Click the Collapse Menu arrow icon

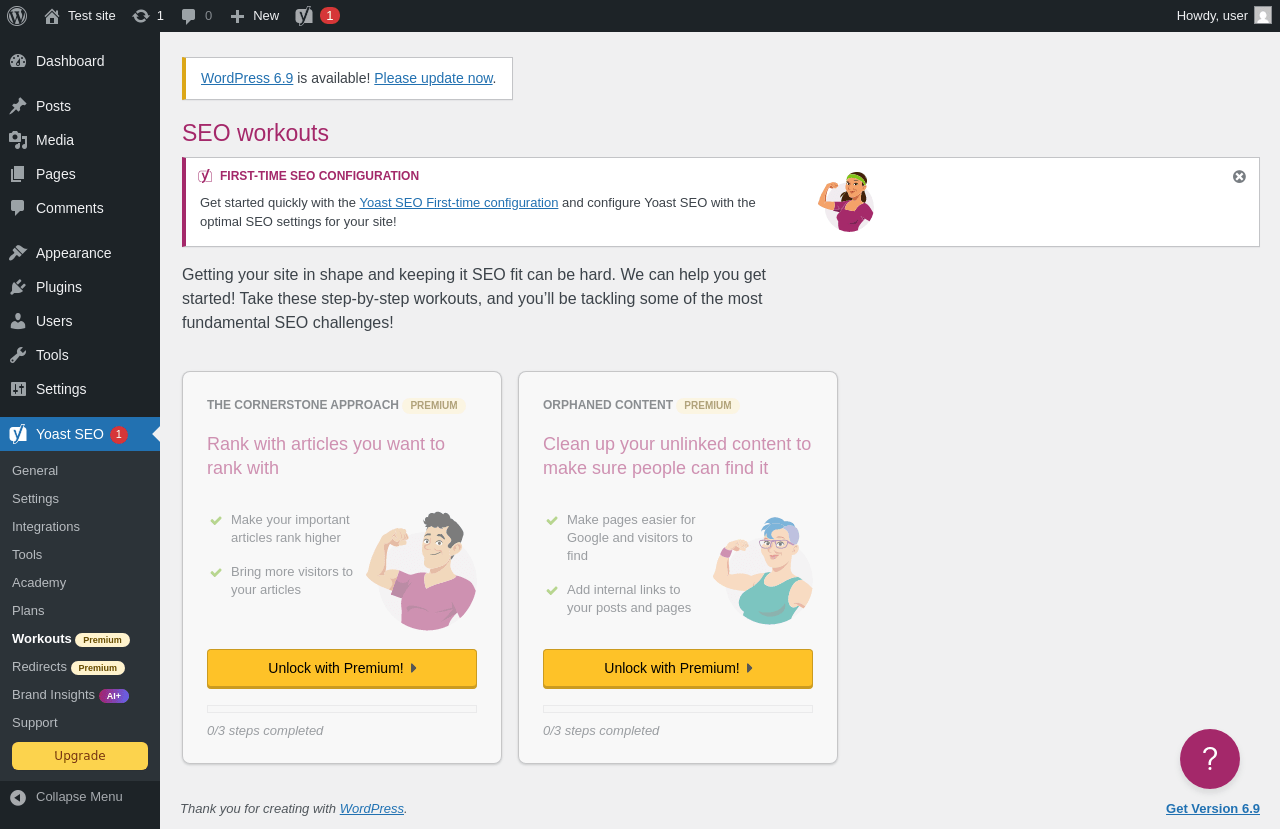(x=18, y=797)
